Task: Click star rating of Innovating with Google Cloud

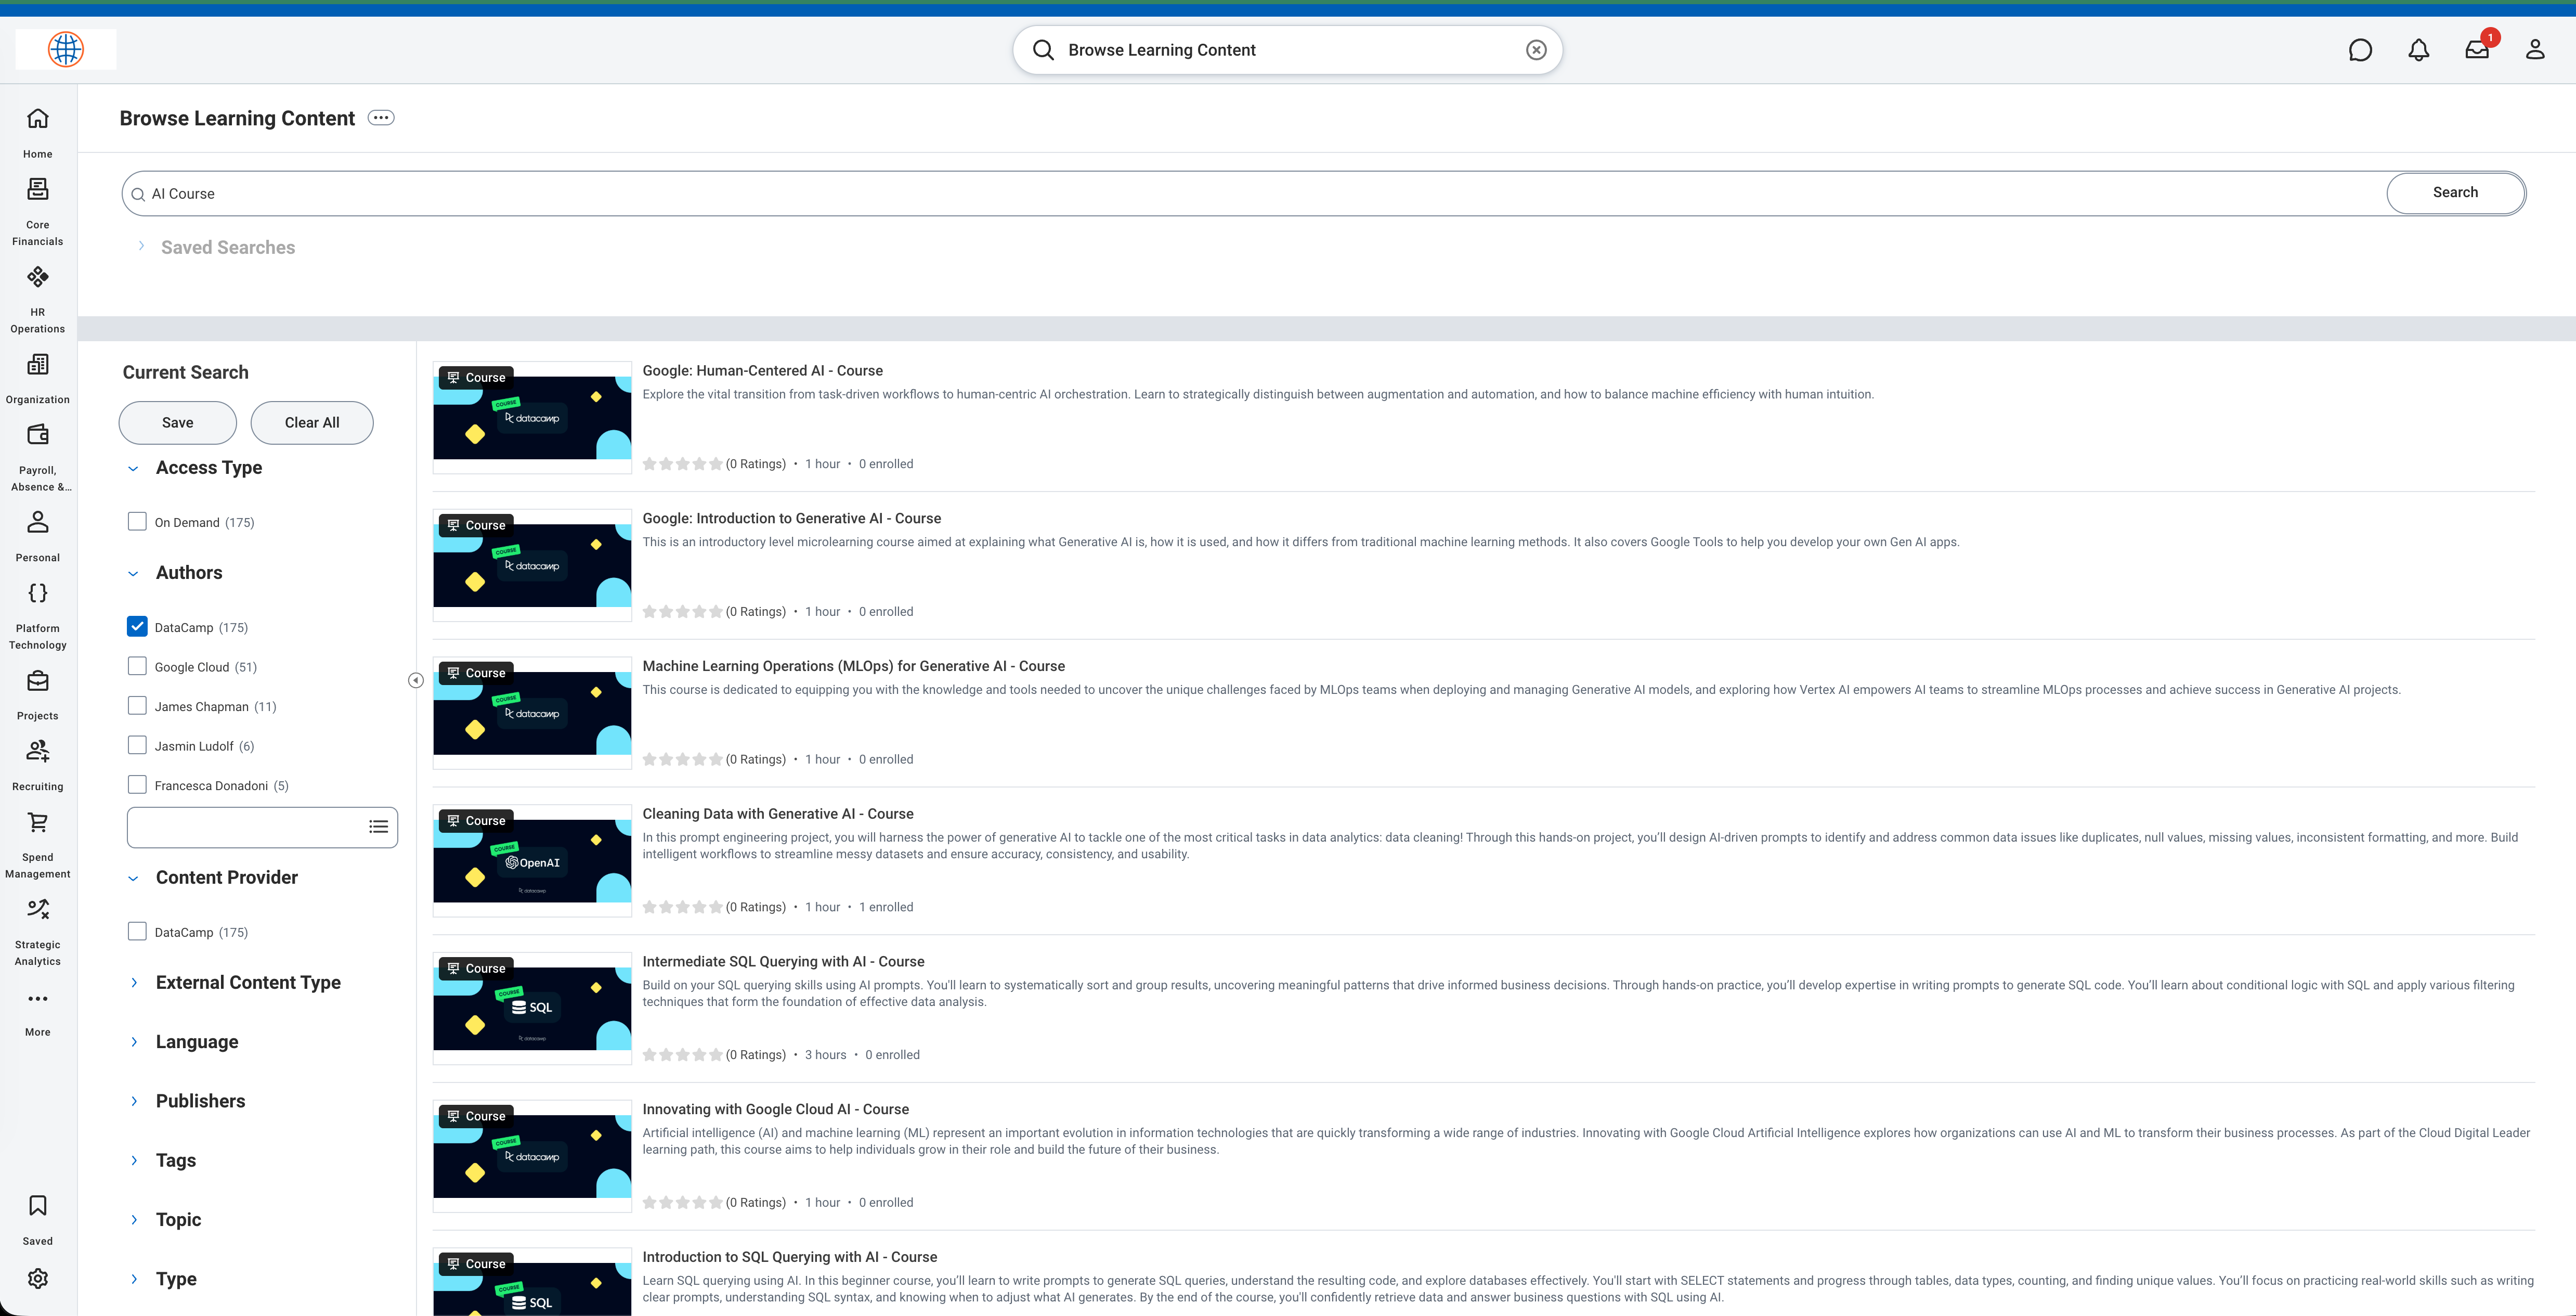Action: click(x=682, y=1203)
